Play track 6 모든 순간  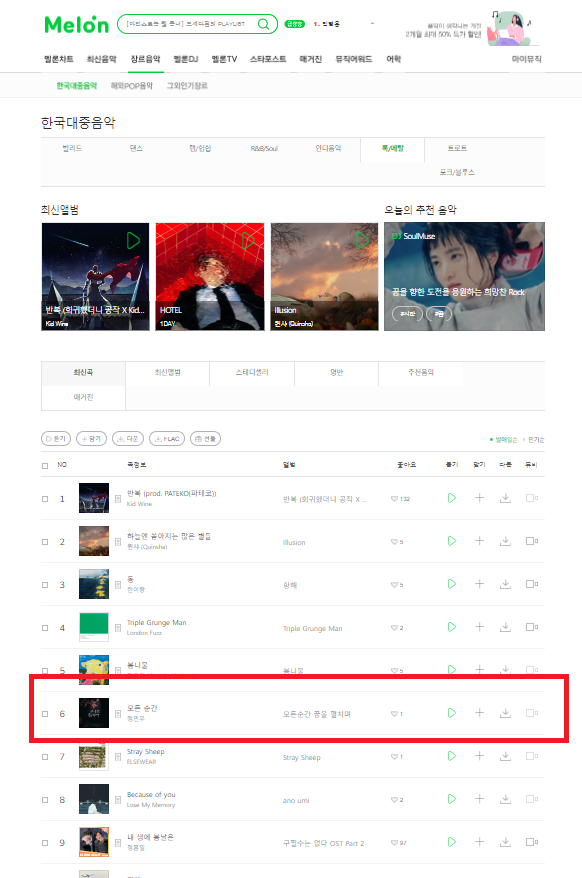coord(451,713)
